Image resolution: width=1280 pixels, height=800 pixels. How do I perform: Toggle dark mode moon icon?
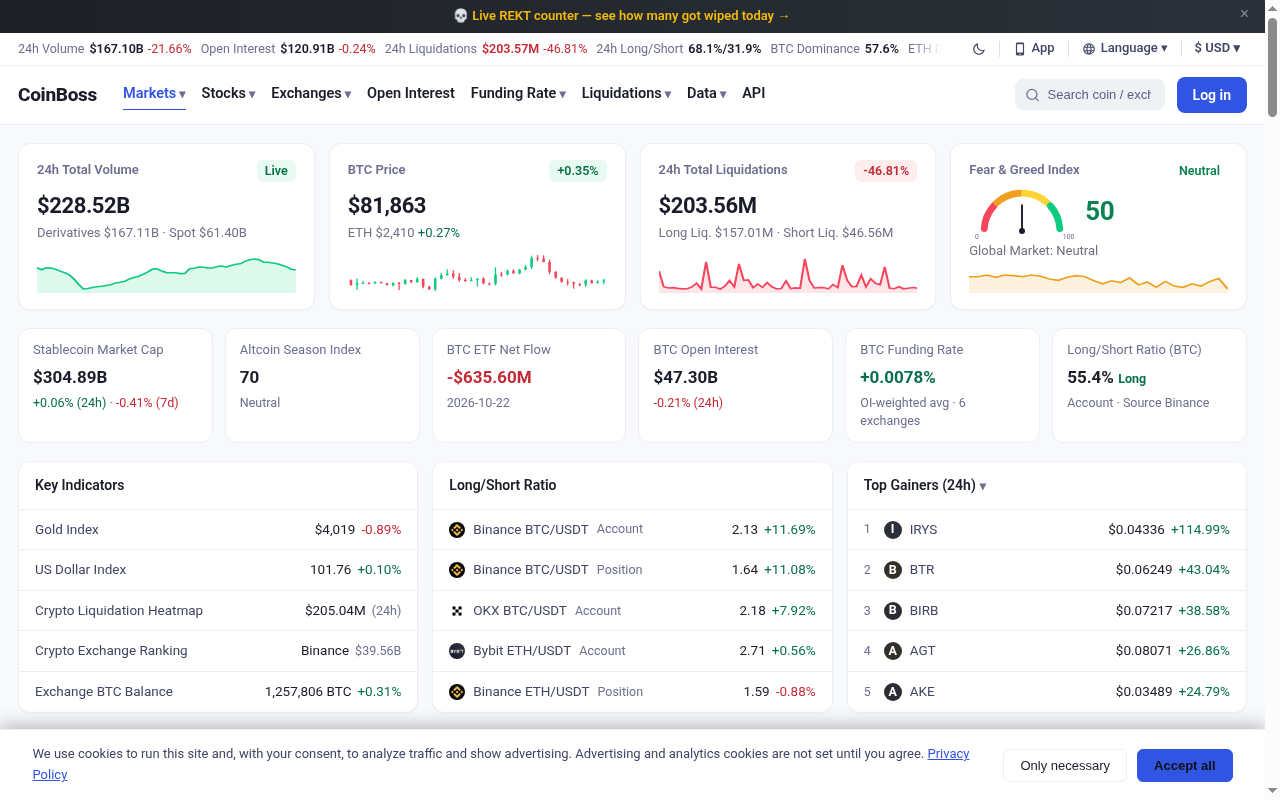pyautogui.click(x=979, y=49)
